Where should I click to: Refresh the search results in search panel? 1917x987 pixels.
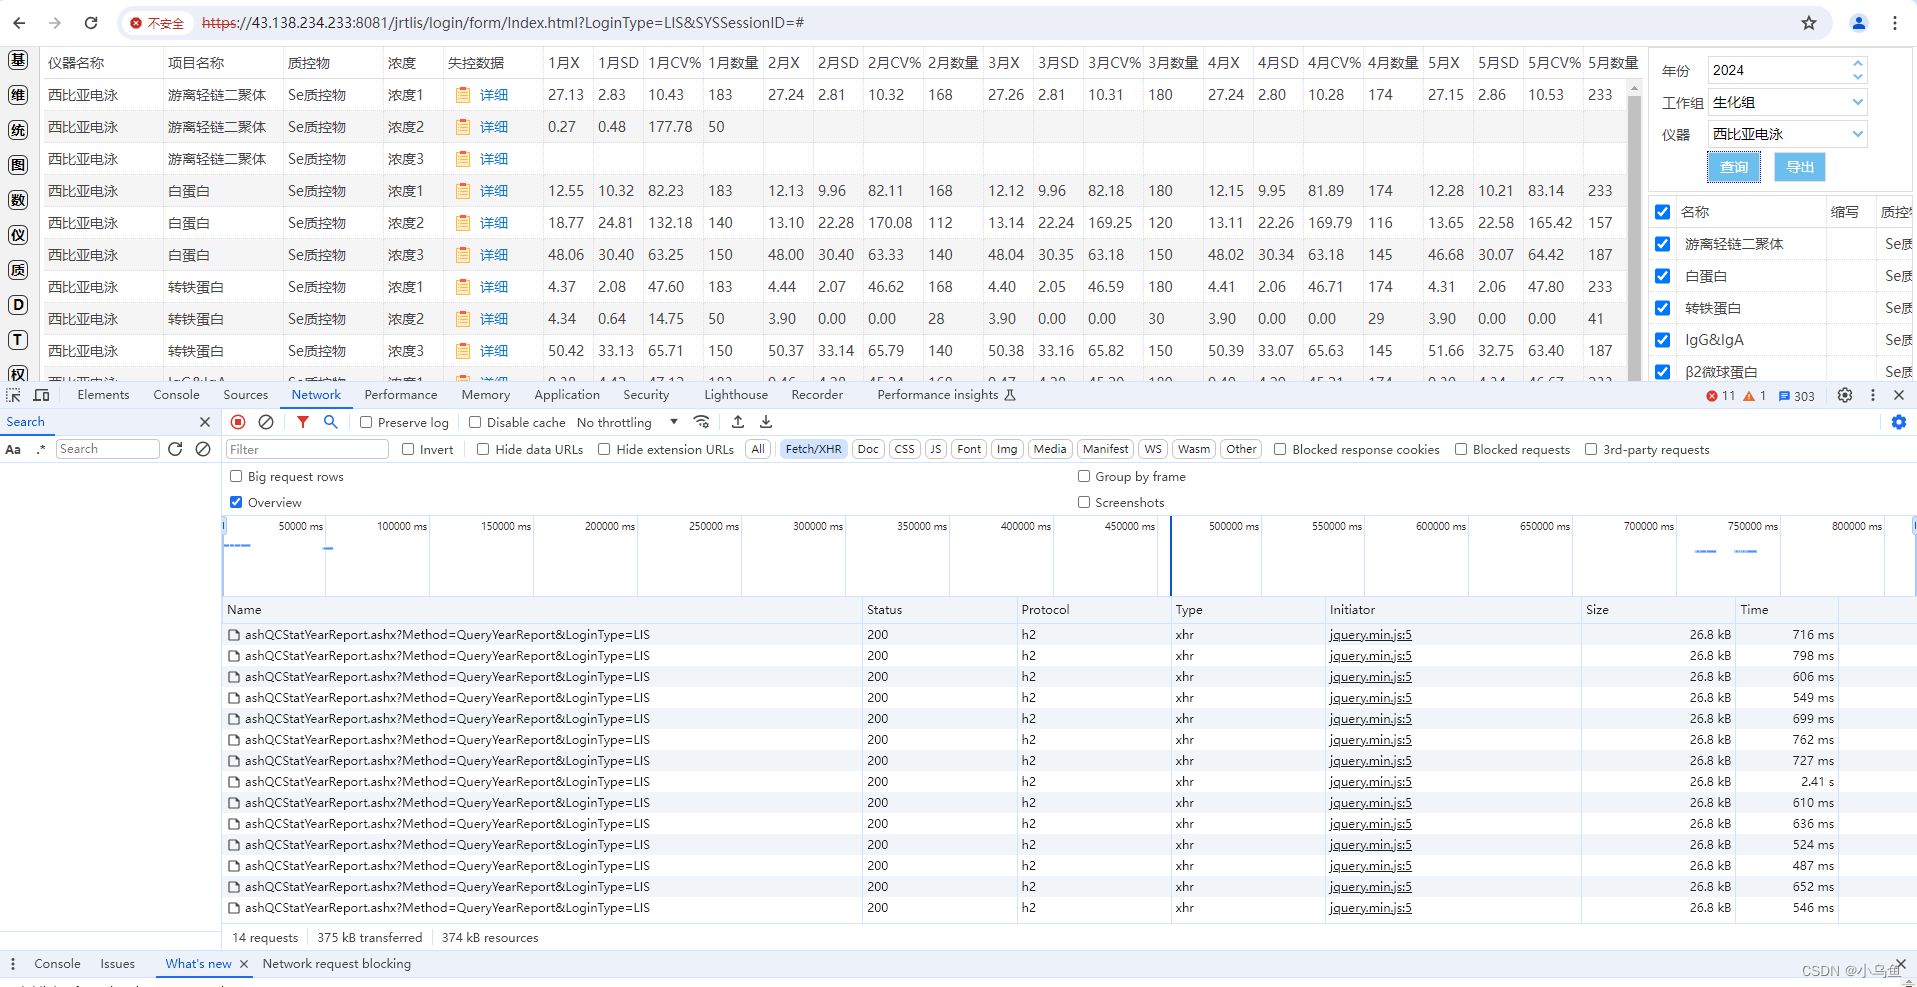point(175,449)
